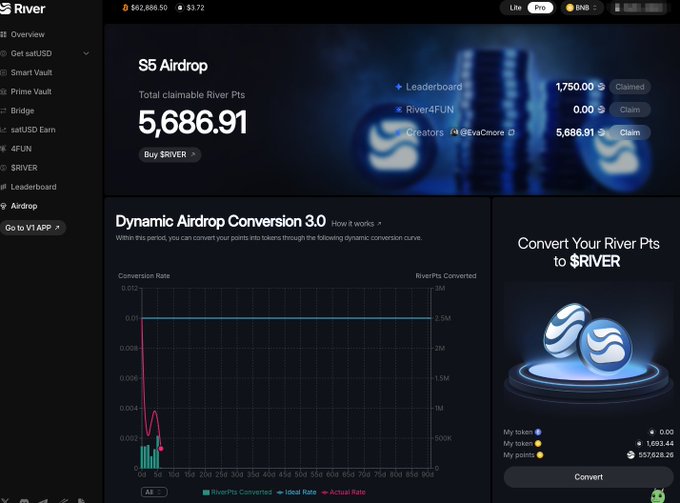The width and height of the screenshot is (680, 503).
Task: Click the icon beside River4FUN reward row
Action: pos(398,110)
